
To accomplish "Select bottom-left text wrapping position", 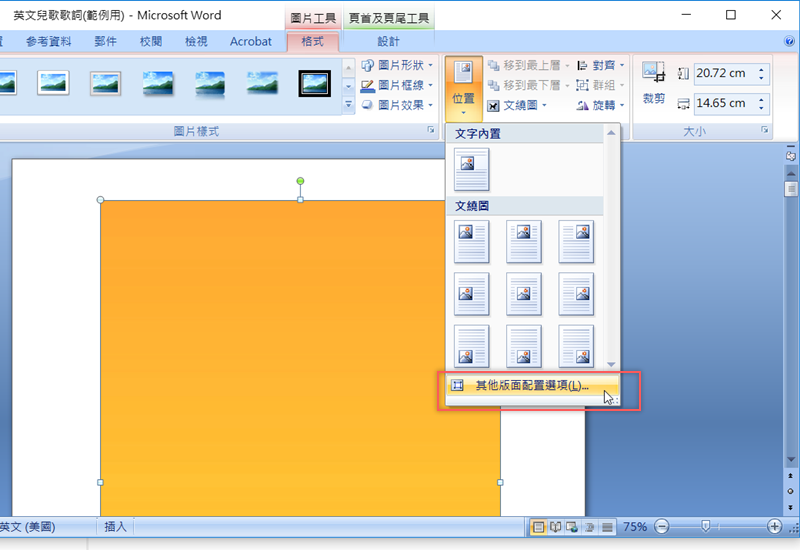I will pyautogui.click(x=471, y=346).
